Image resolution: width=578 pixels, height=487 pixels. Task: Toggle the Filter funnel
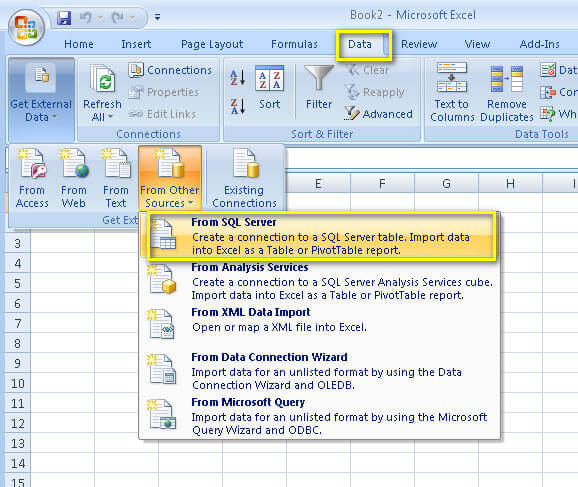pos(319,88)
